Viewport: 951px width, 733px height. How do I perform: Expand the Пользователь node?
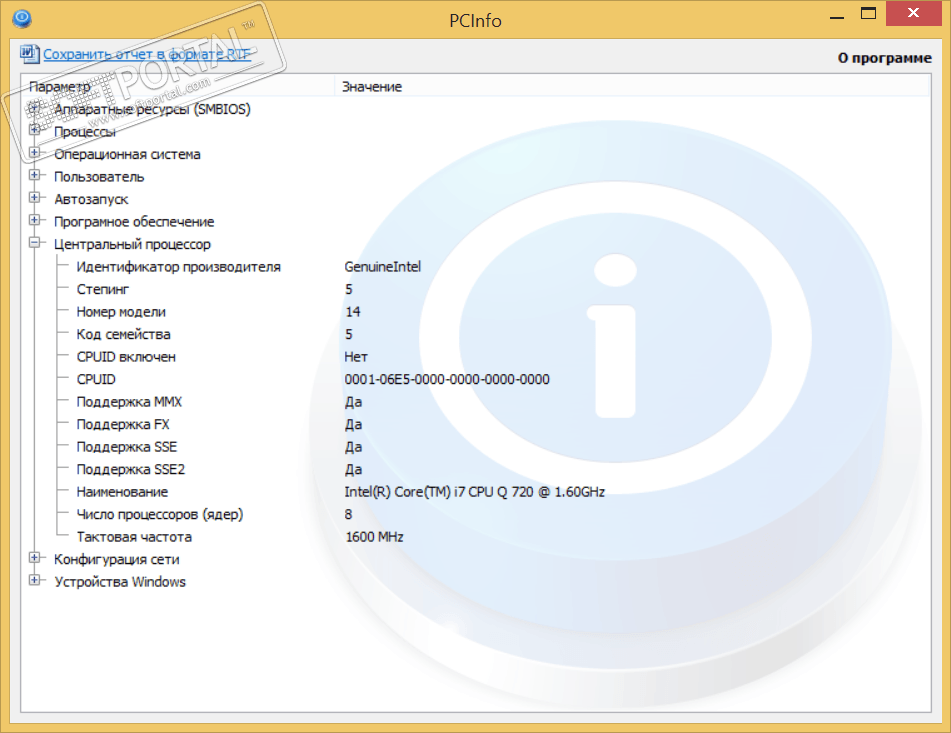click(x=35, y=175)
